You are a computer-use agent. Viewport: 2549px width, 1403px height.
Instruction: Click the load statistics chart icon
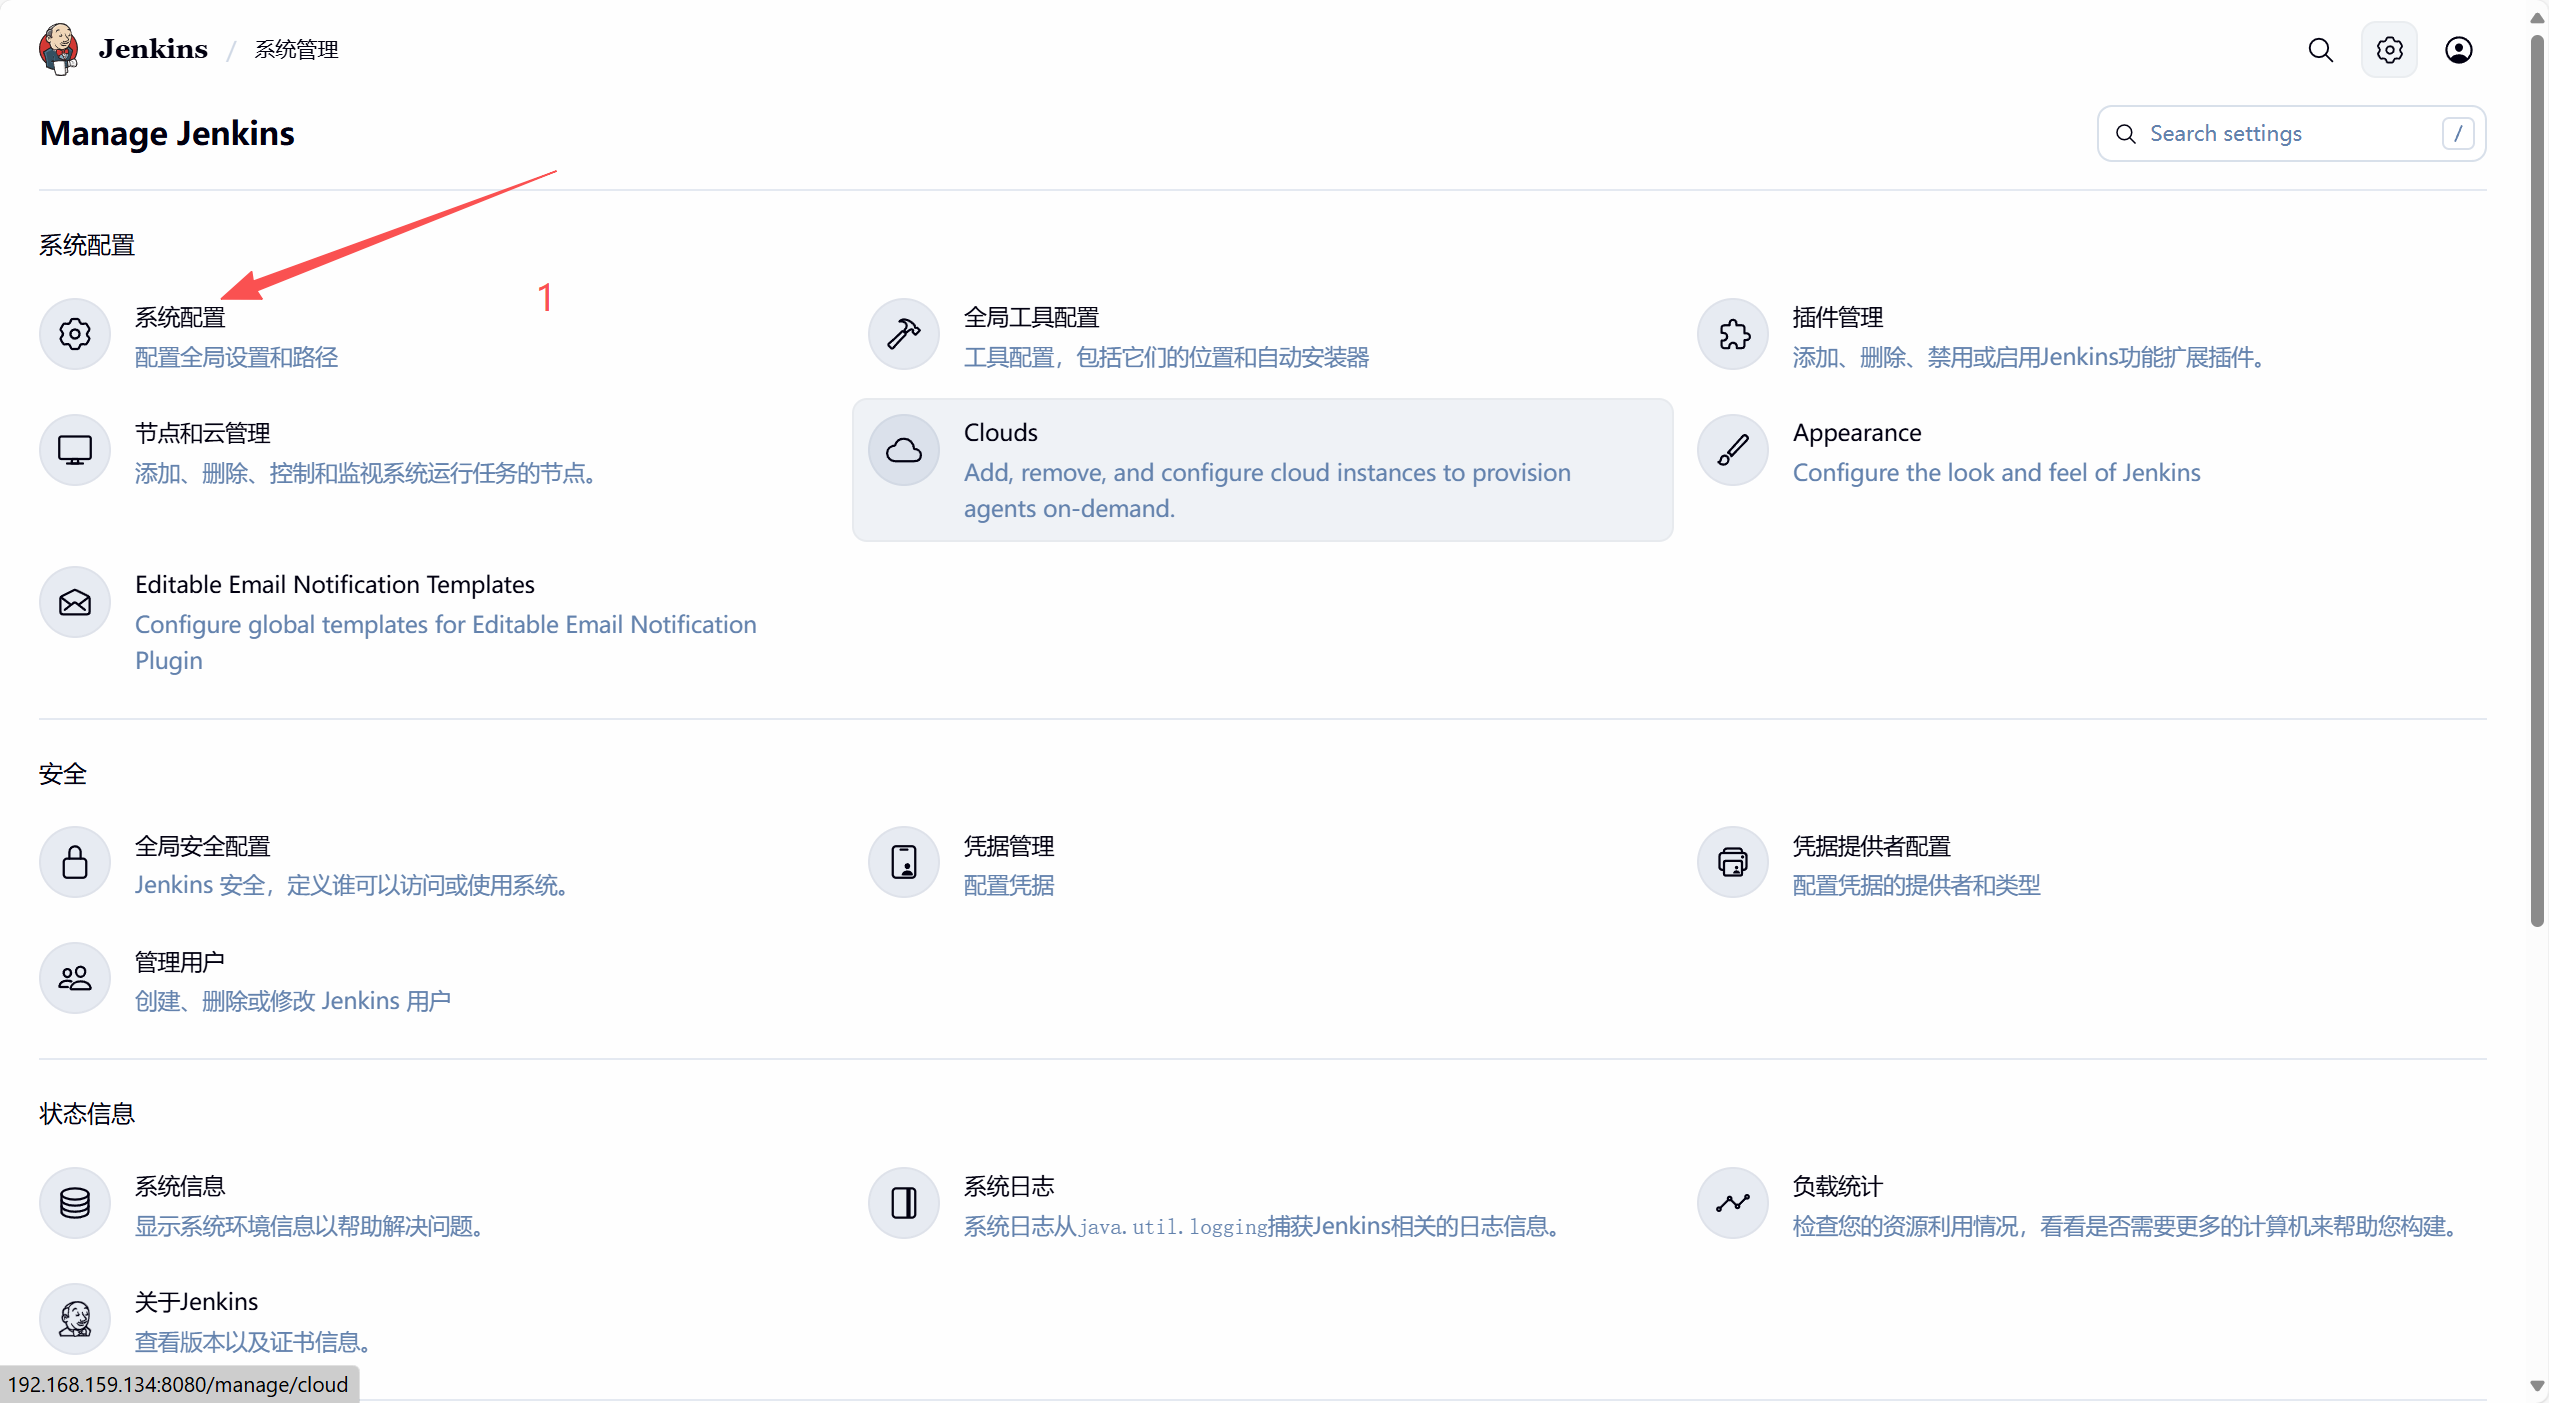click(x=1733, y=1202)
